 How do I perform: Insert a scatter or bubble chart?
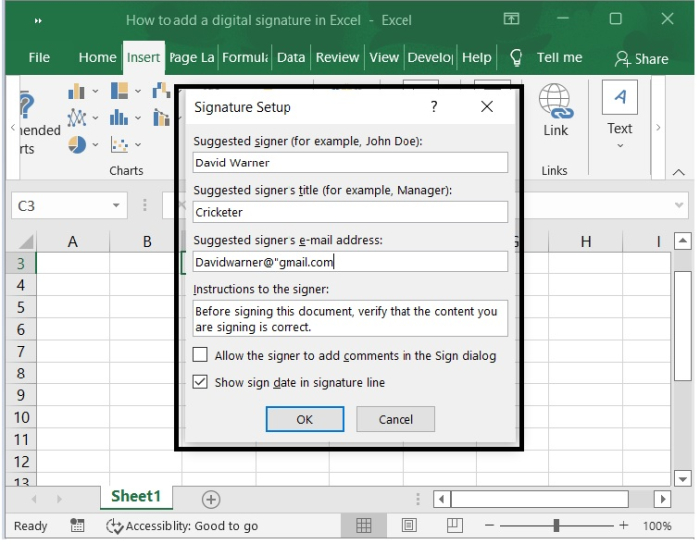[119, 145]
